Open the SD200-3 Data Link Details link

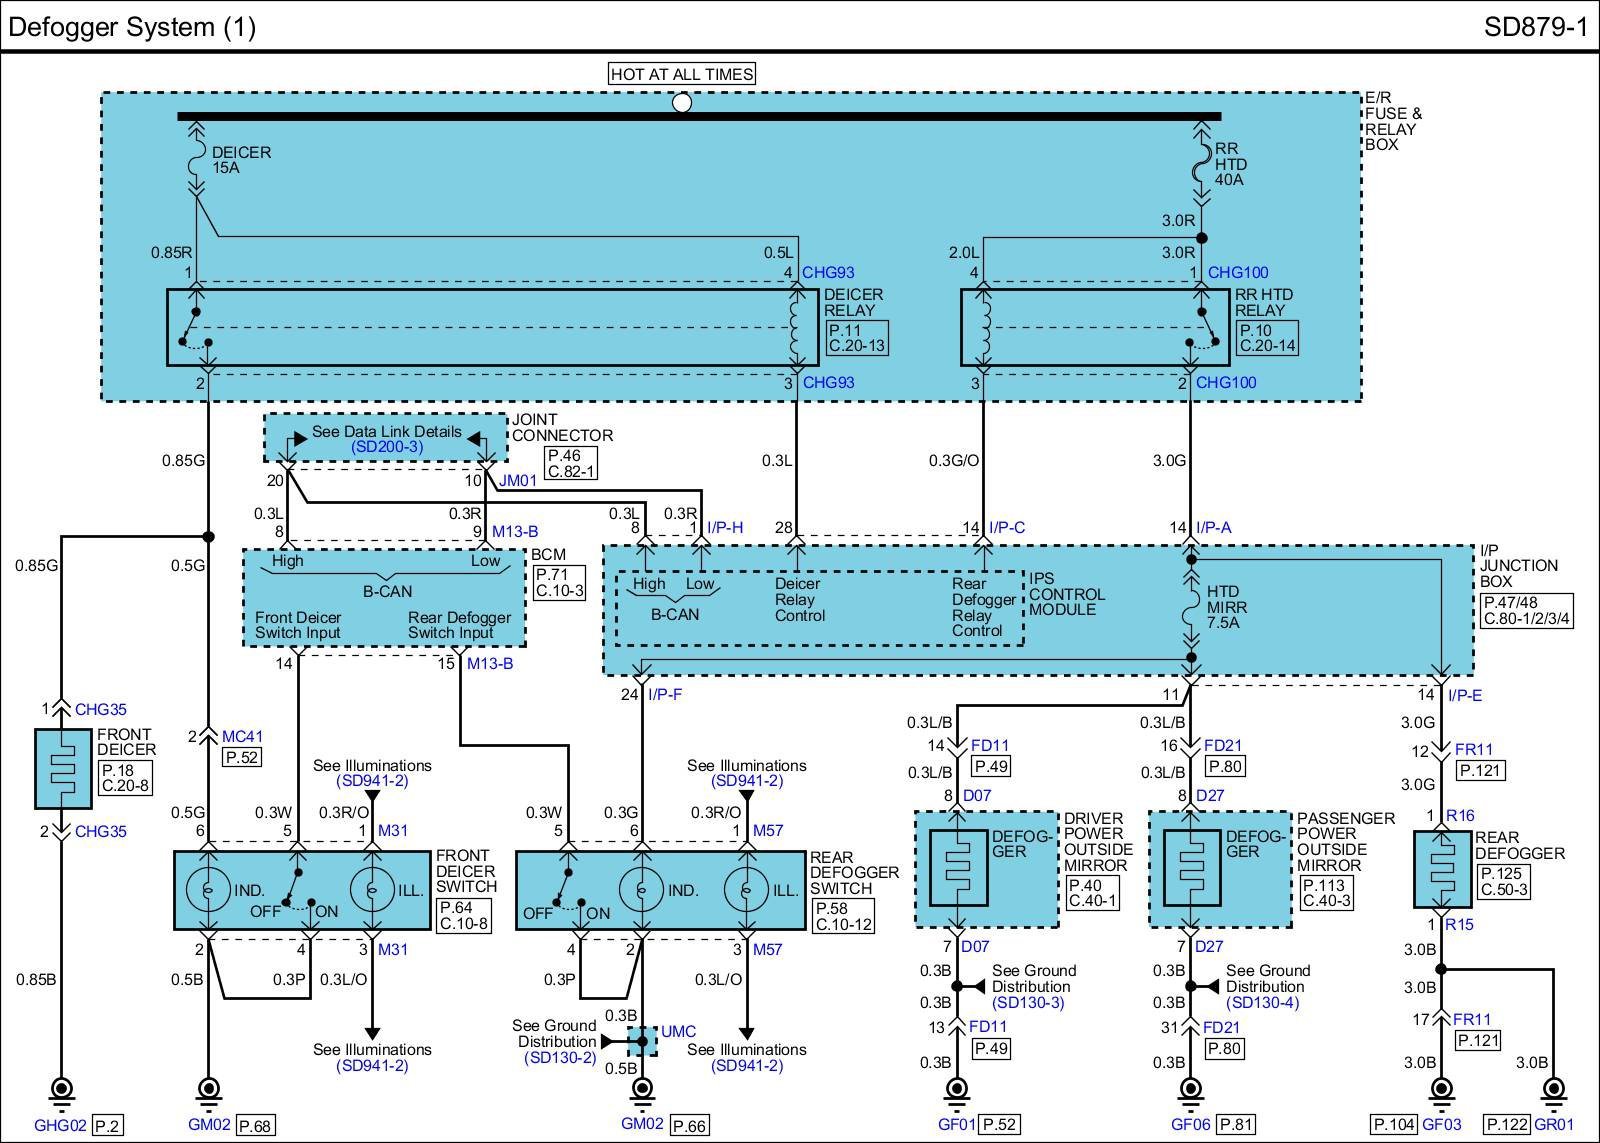click(x=386, y=447)
